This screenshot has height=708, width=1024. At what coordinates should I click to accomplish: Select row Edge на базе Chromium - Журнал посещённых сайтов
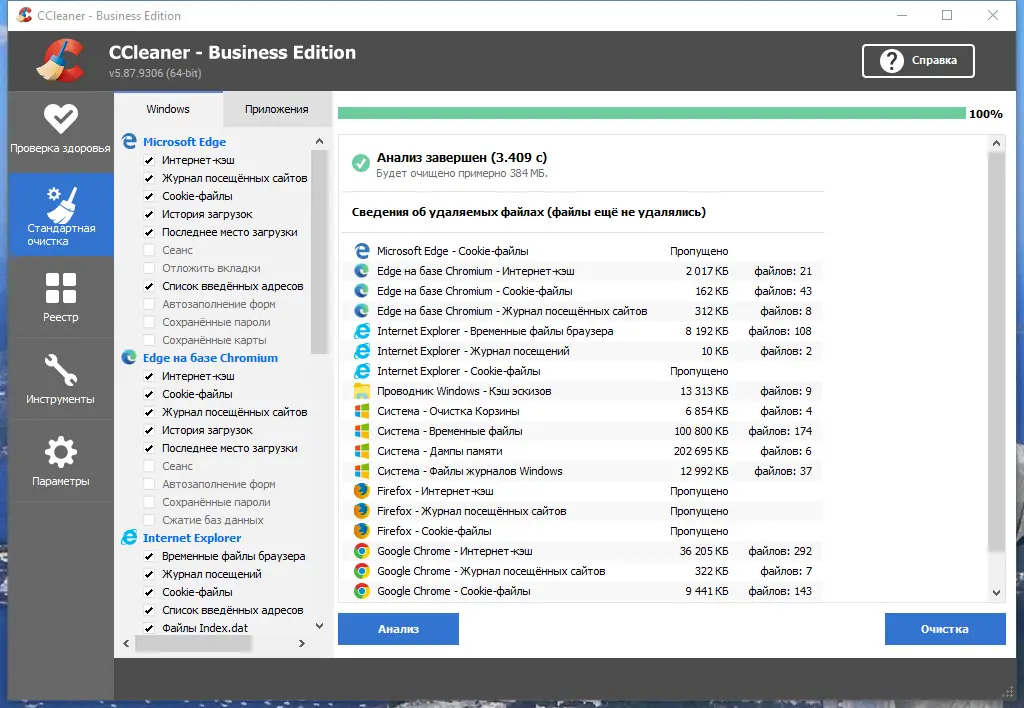[583, 311]
